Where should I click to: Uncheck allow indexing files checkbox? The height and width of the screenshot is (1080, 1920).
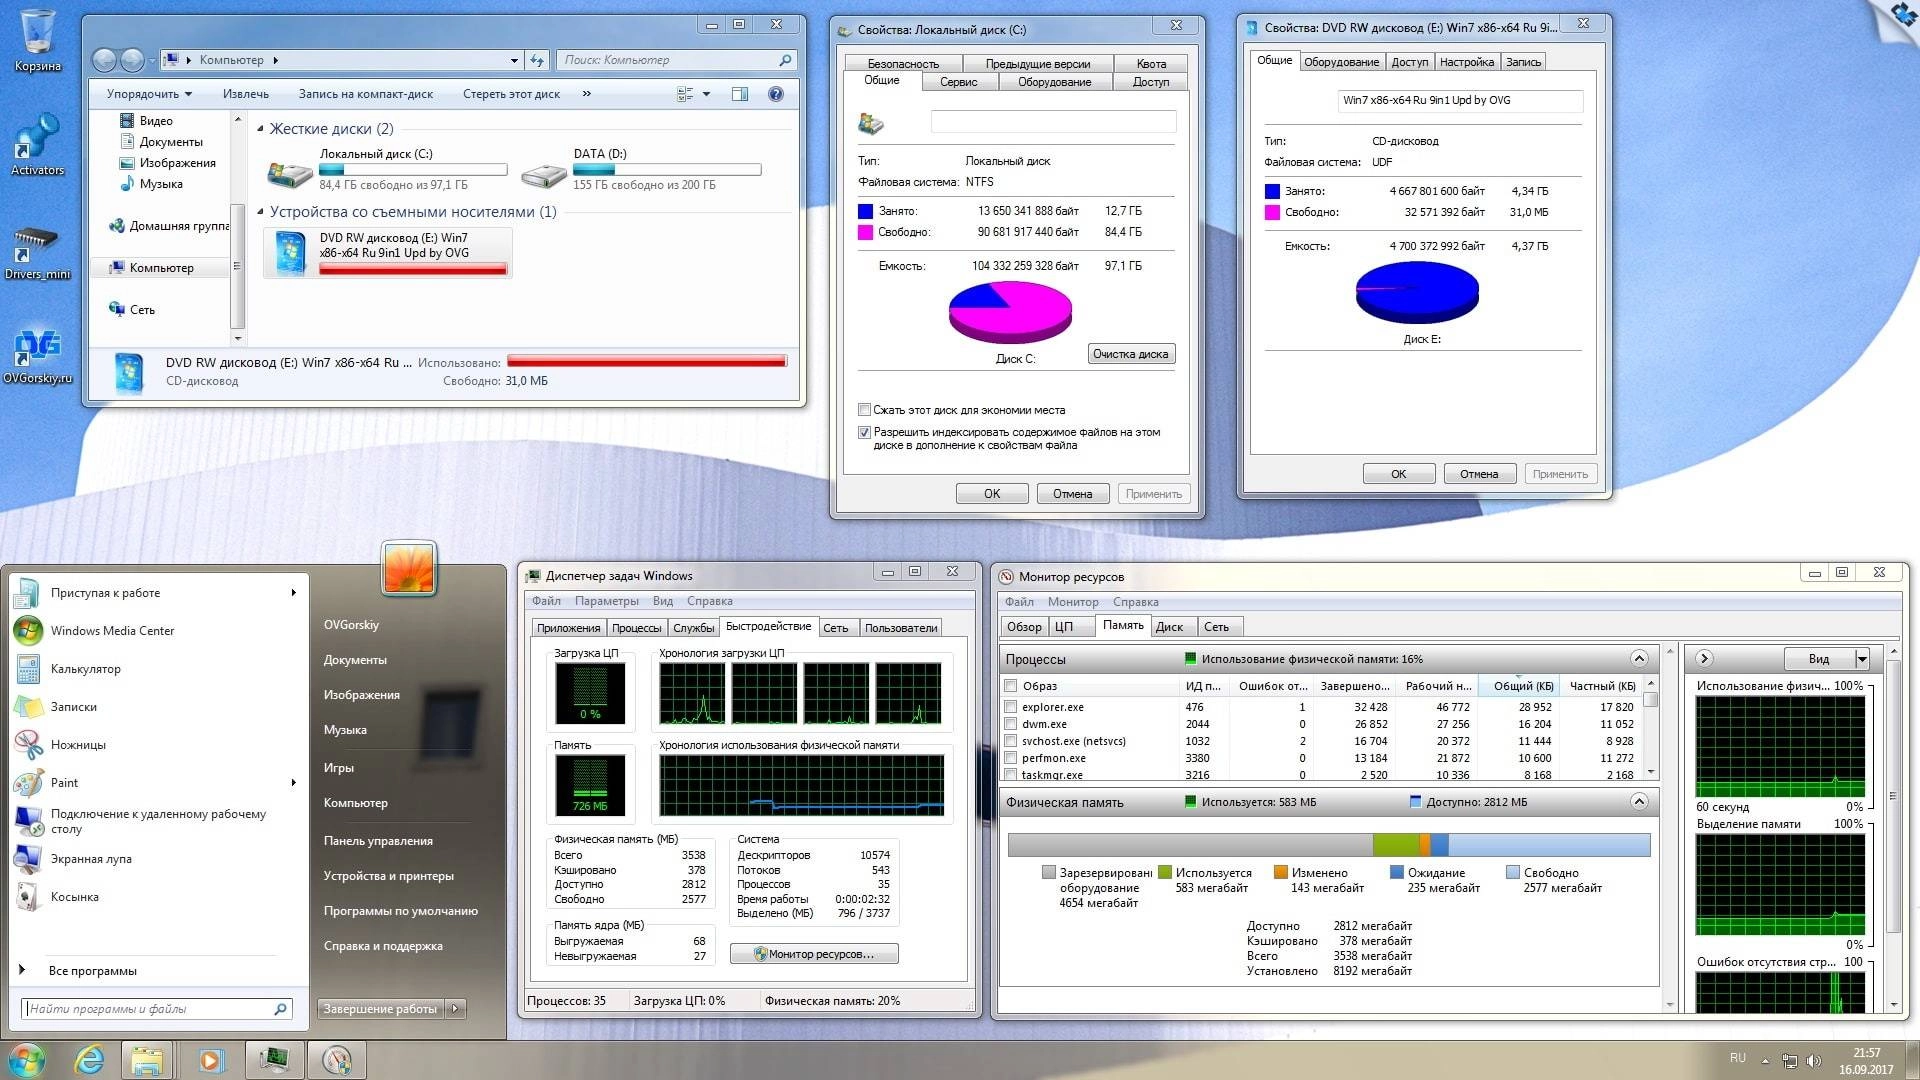[864, 433]
